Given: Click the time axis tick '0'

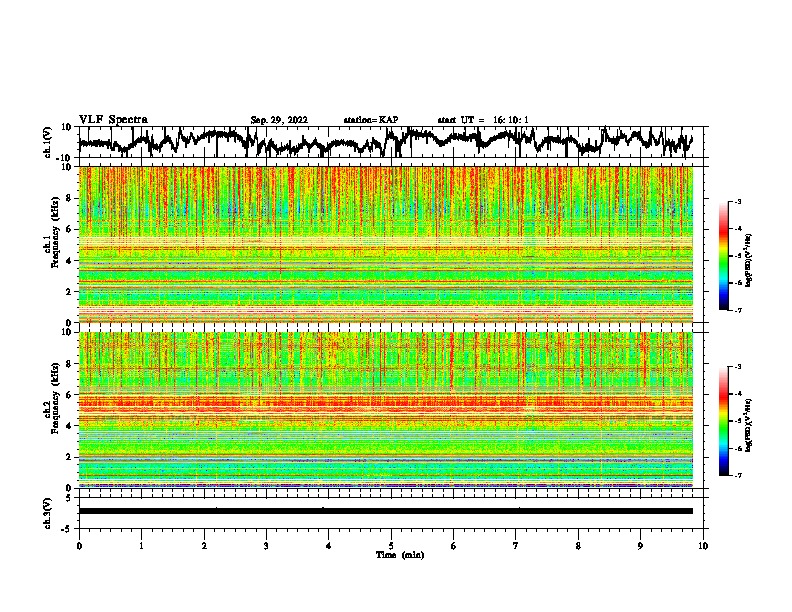Looking at the screenshot, I should 79,546.
